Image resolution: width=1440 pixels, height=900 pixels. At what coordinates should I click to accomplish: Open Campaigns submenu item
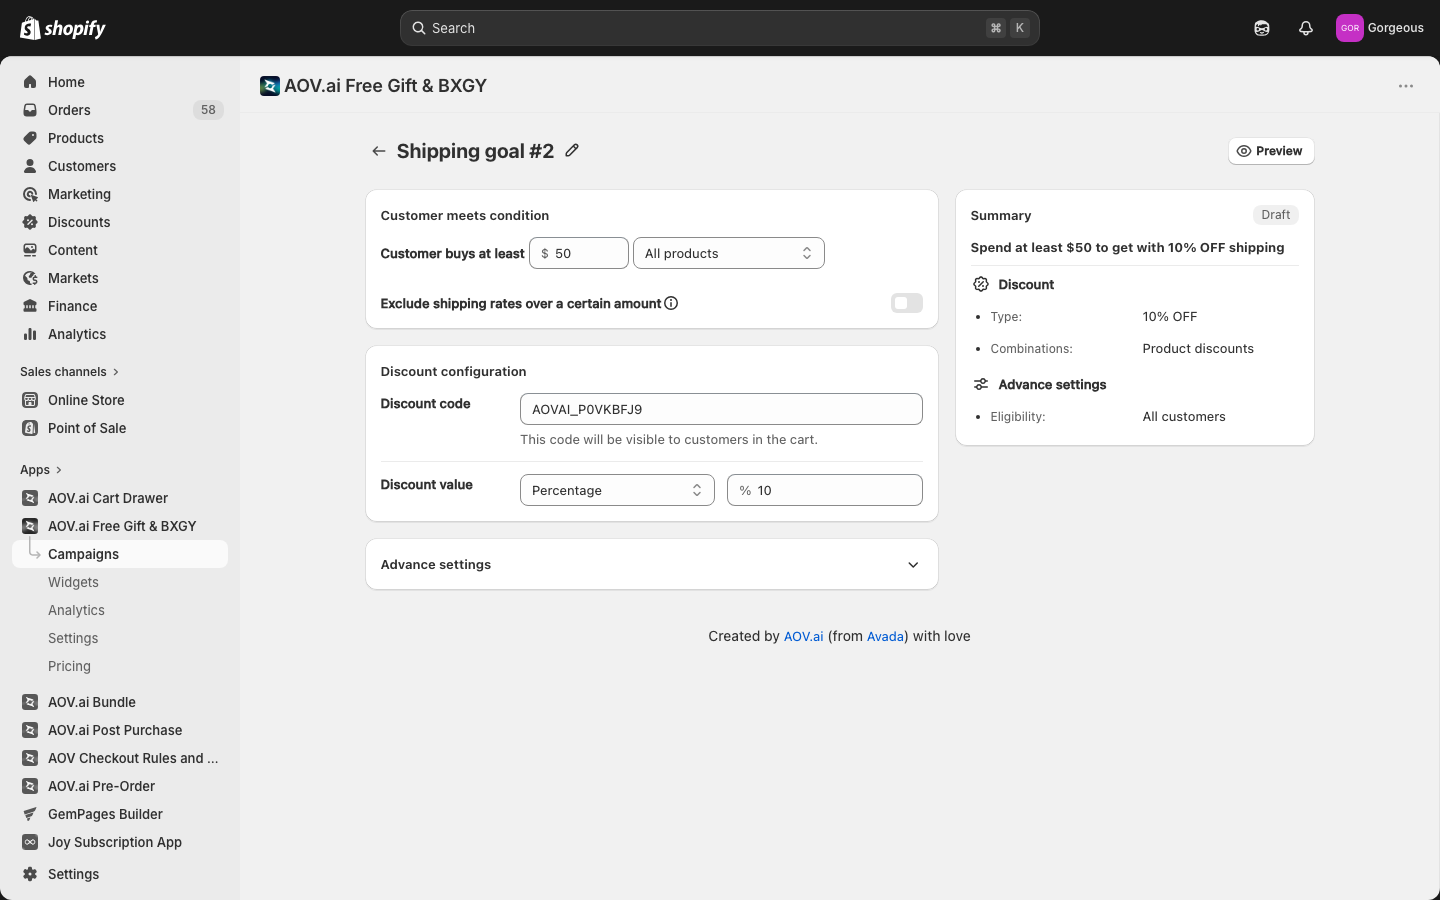[x=120, y=554]
